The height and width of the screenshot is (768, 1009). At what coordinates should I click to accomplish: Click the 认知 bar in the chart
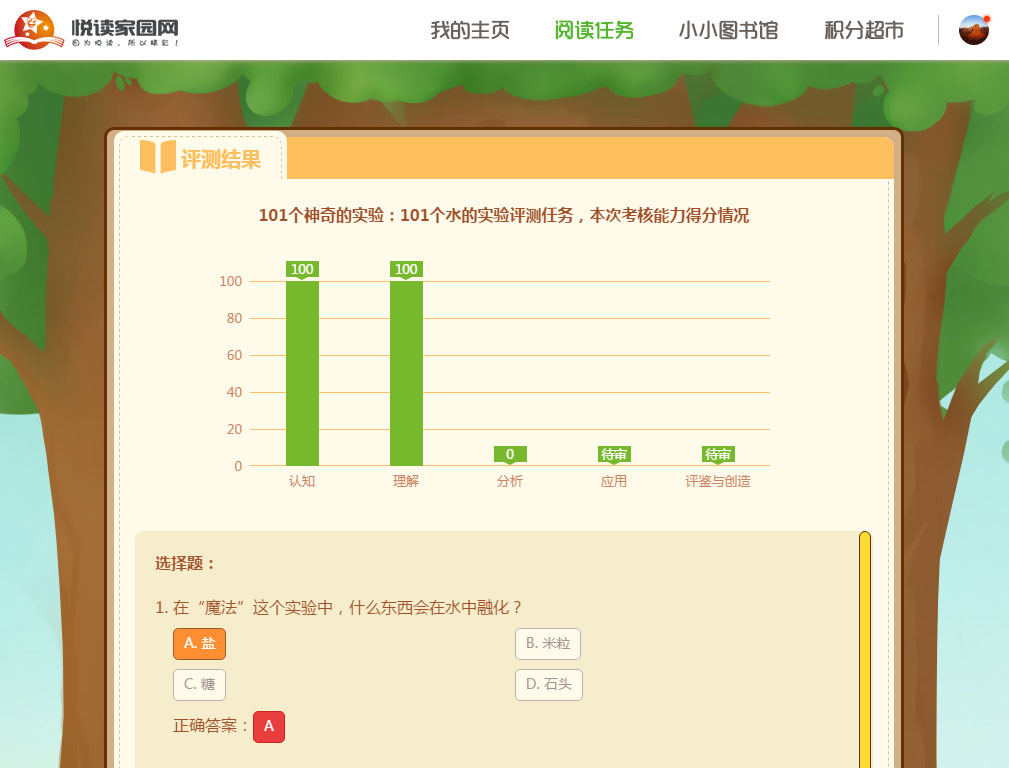[x=302, y=373]
